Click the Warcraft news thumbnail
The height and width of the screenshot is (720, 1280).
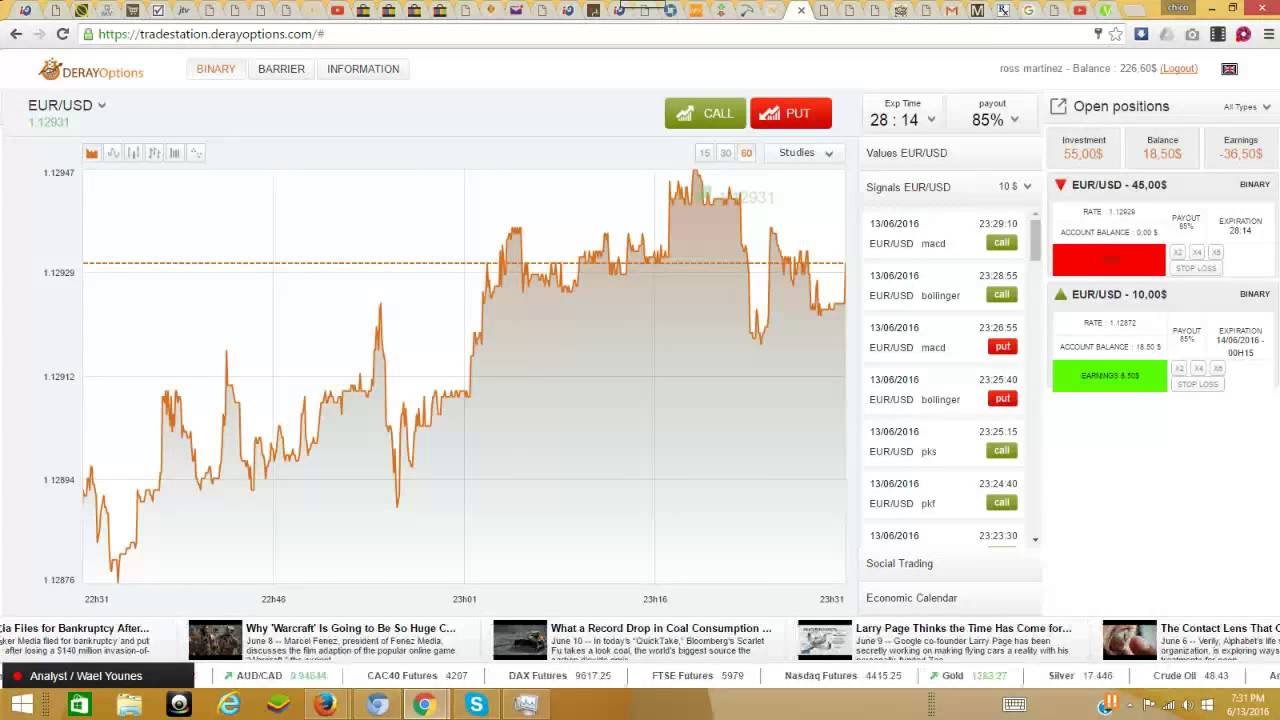coord(215,640)
